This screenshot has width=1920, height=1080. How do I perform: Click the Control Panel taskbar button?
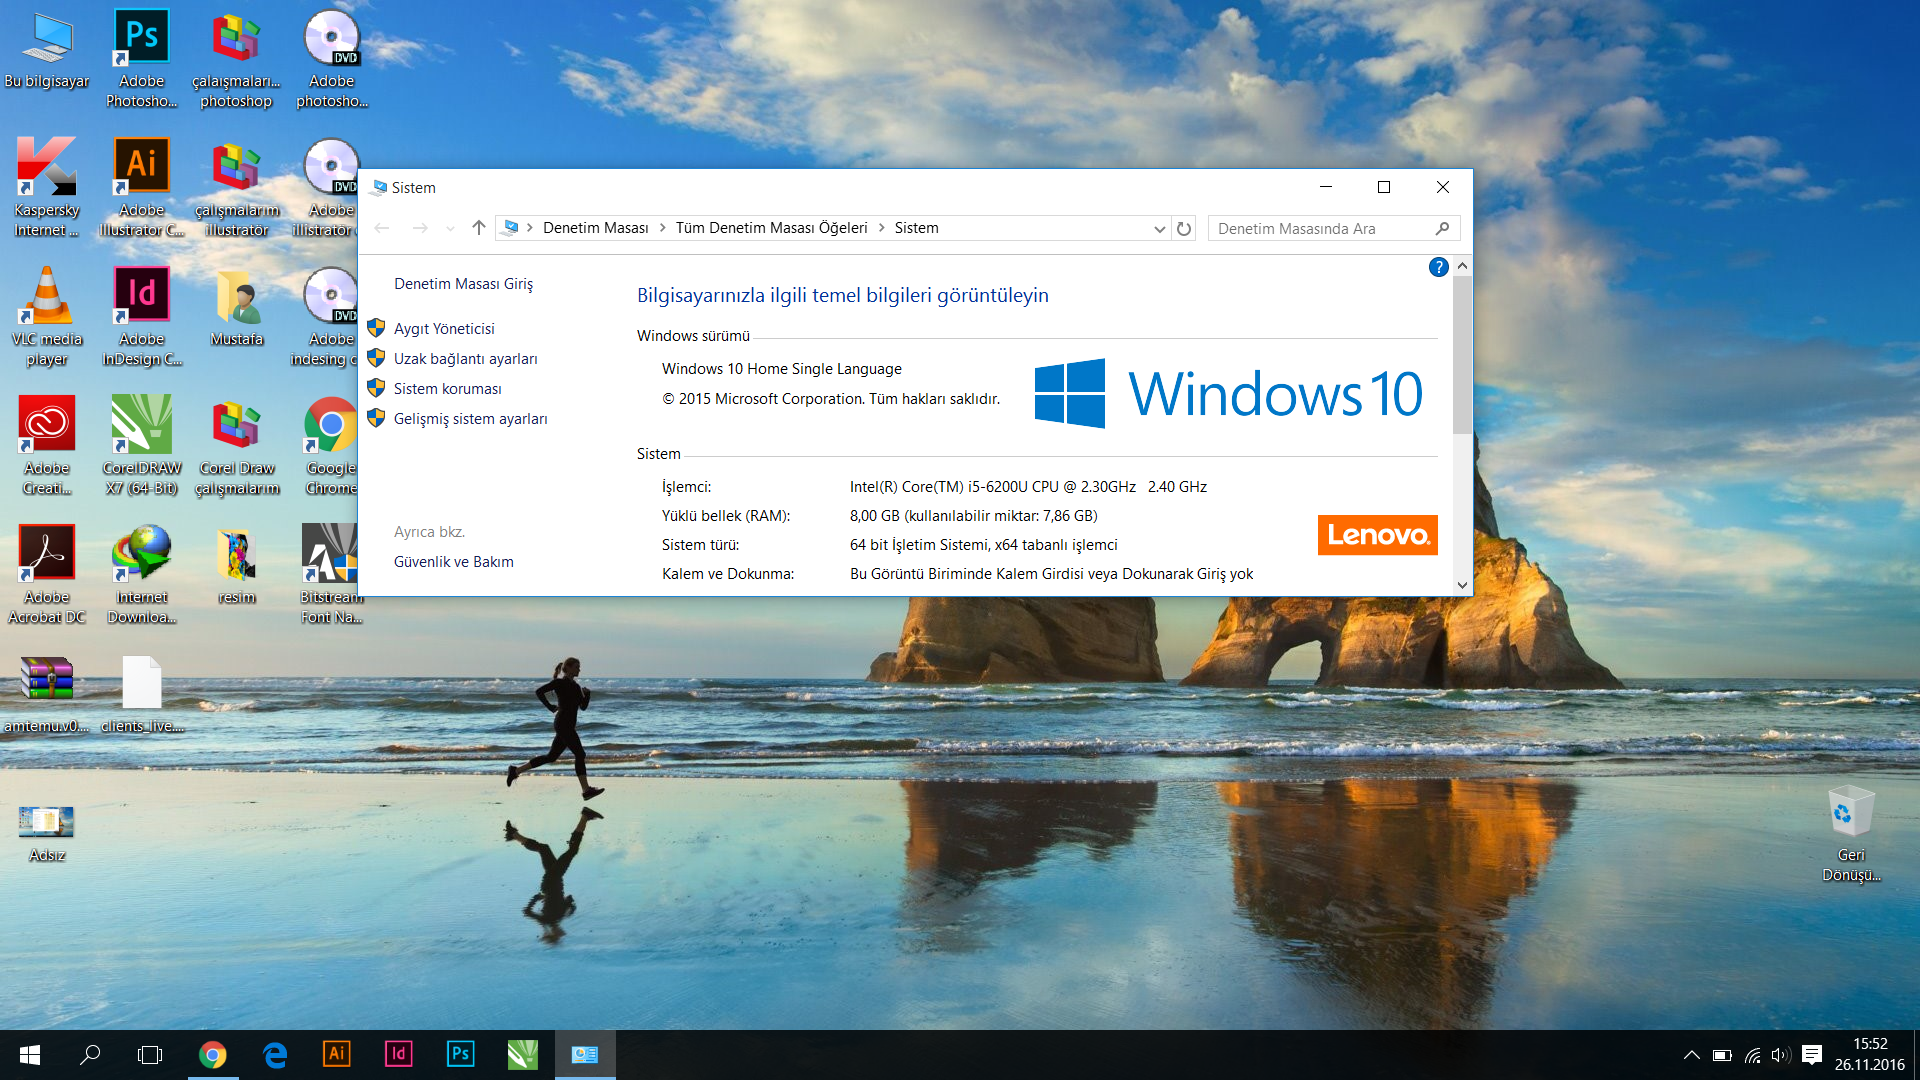click(x=585, y=1055)
